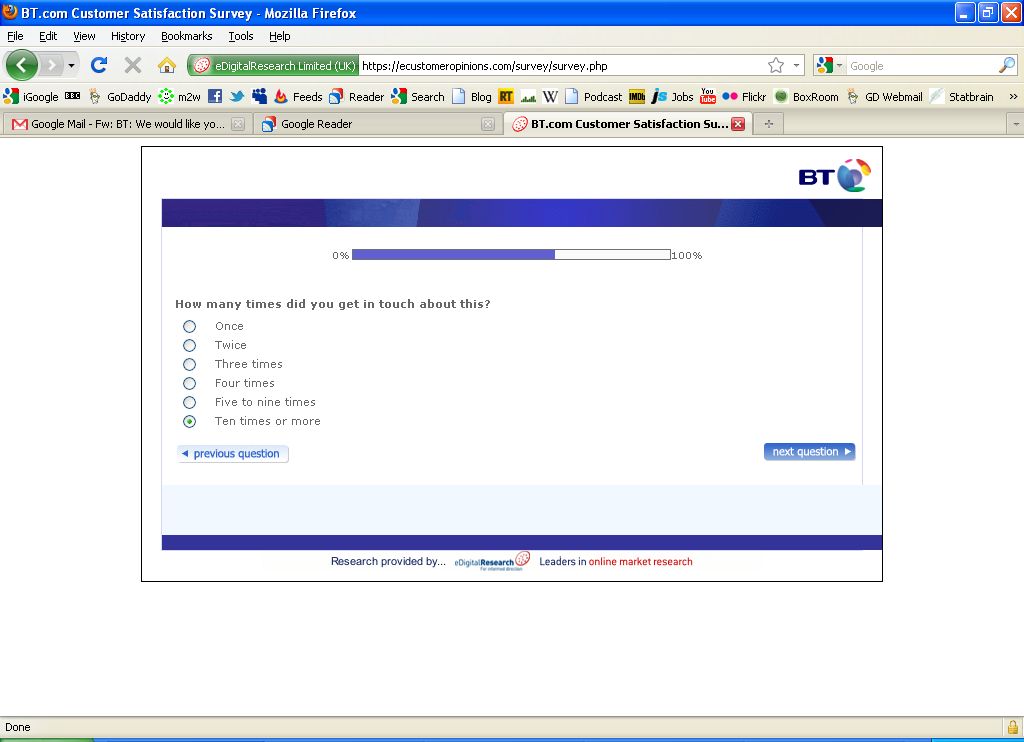The image size is (1024, 742).
Task: Open the Bookmarks menu
Action: [186, 36]
